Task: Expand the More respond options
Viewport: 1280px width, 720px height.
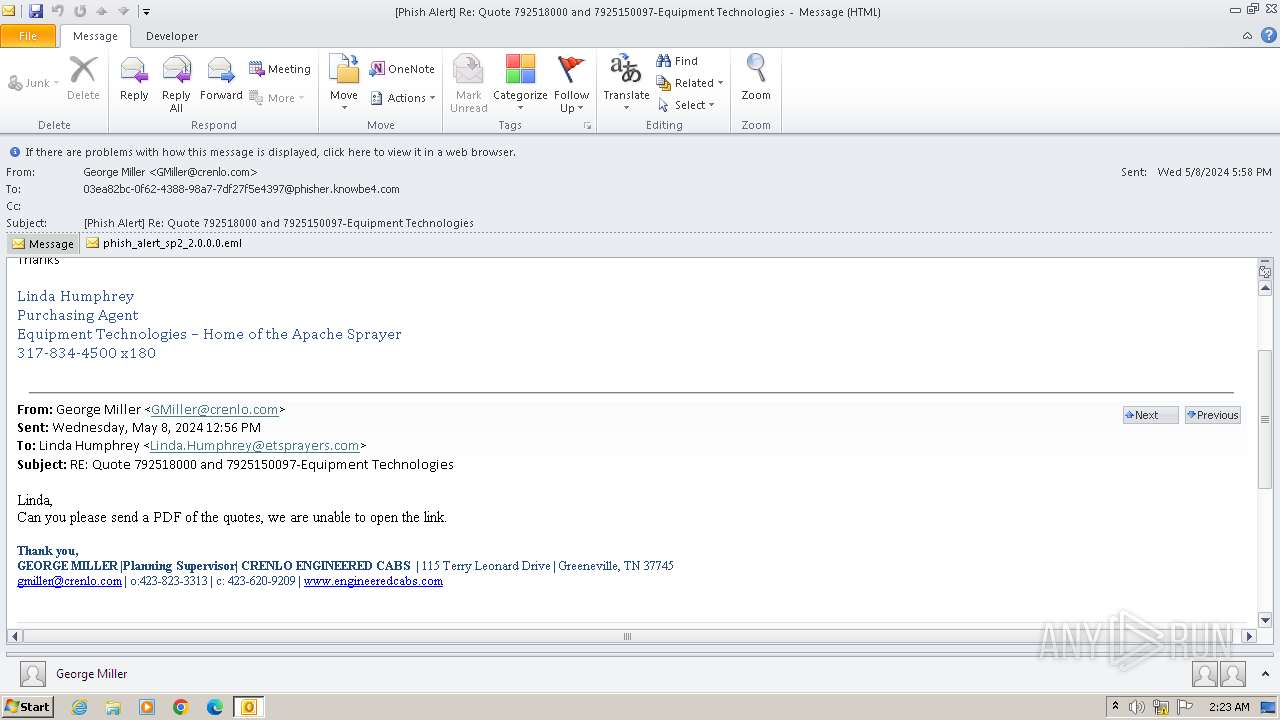Action: [x=277, y=98]
